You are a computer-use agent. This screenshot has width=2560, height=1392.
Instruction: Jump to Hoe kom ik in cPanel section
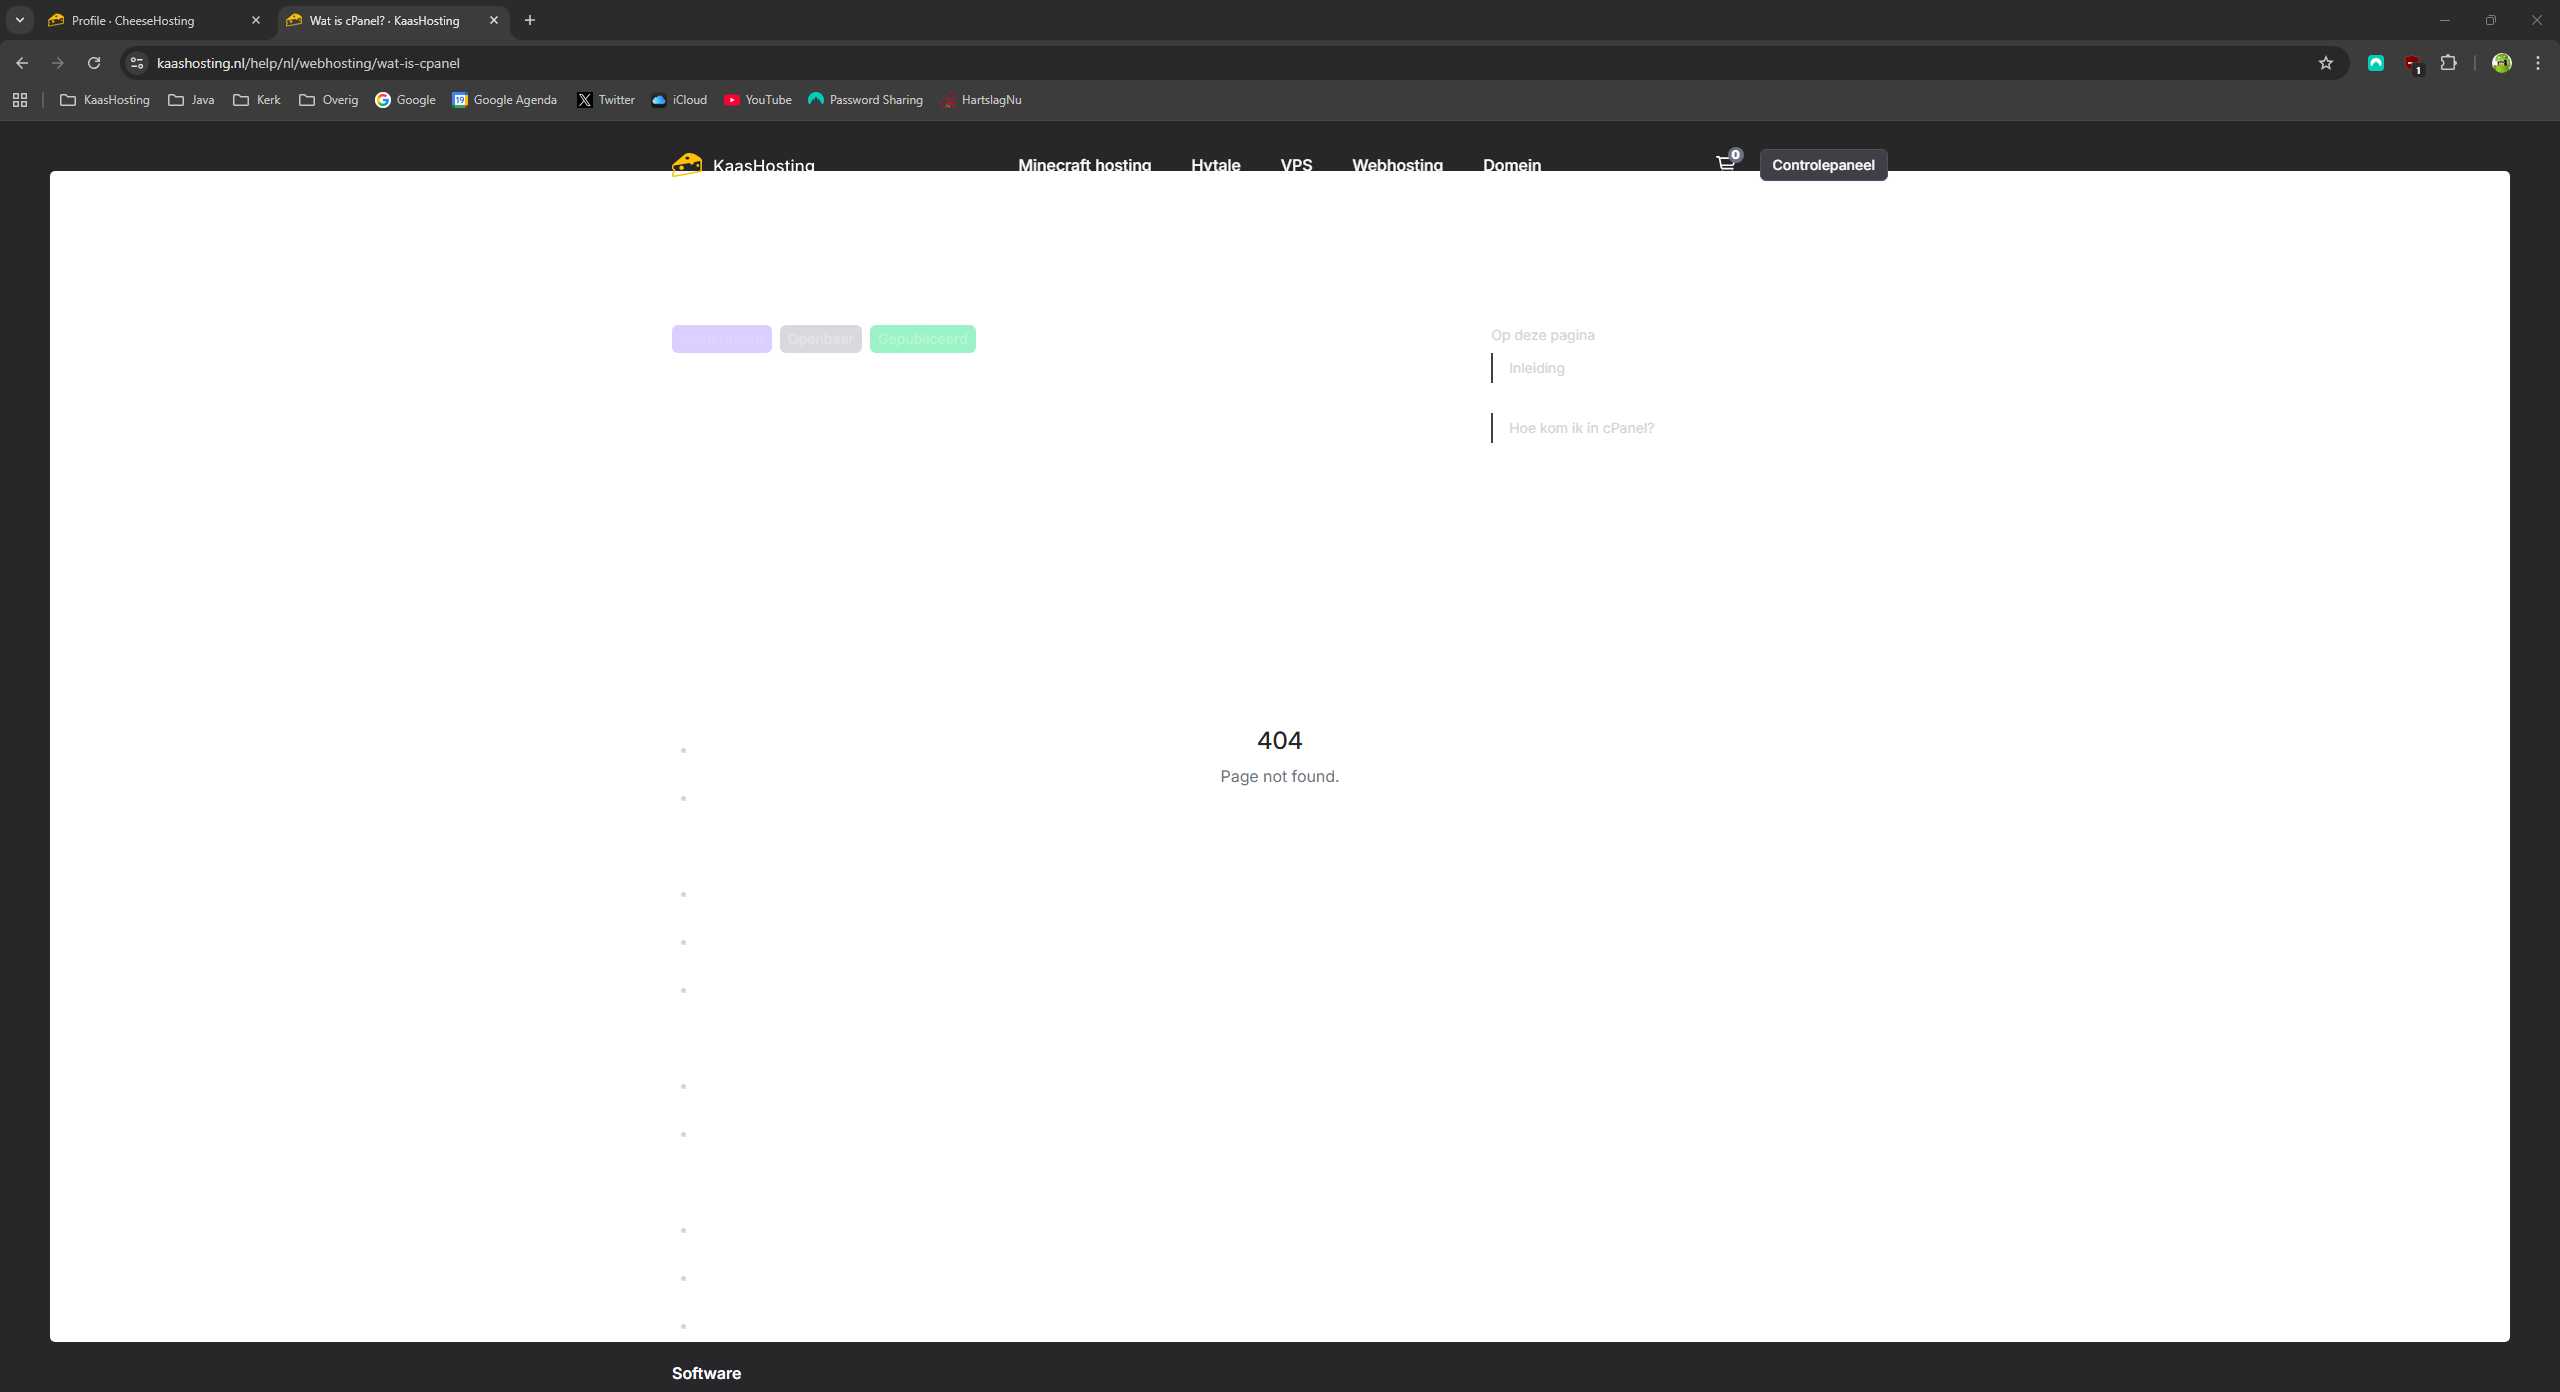pos(1580,428)
